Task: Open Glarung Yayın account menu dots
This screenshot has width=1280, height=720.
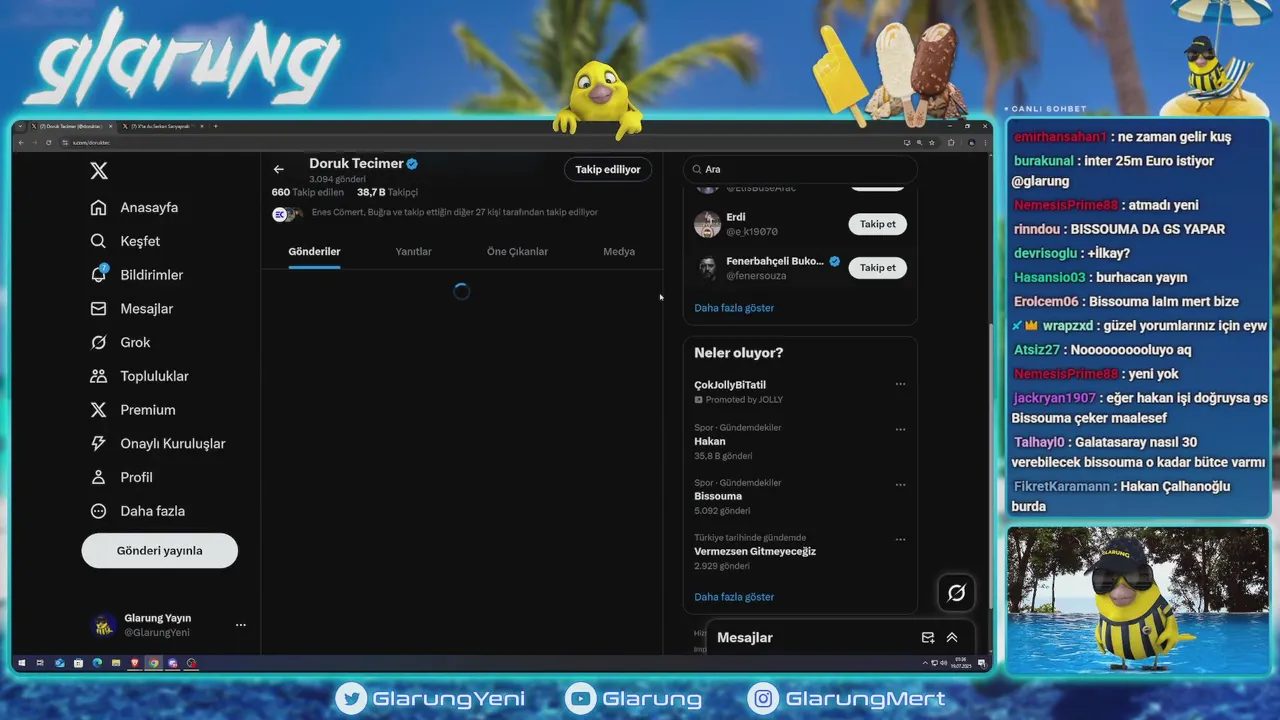Action: (x=240, y=625)
